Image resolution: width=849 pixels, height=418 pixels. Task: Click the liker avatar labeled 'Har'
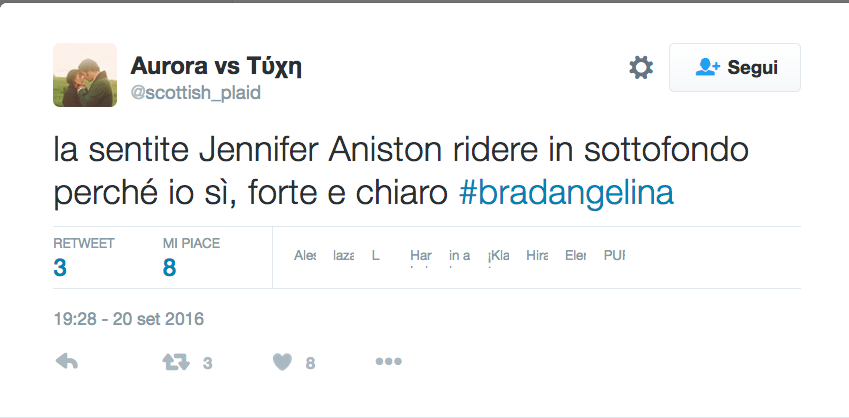[x=421, y=256]
